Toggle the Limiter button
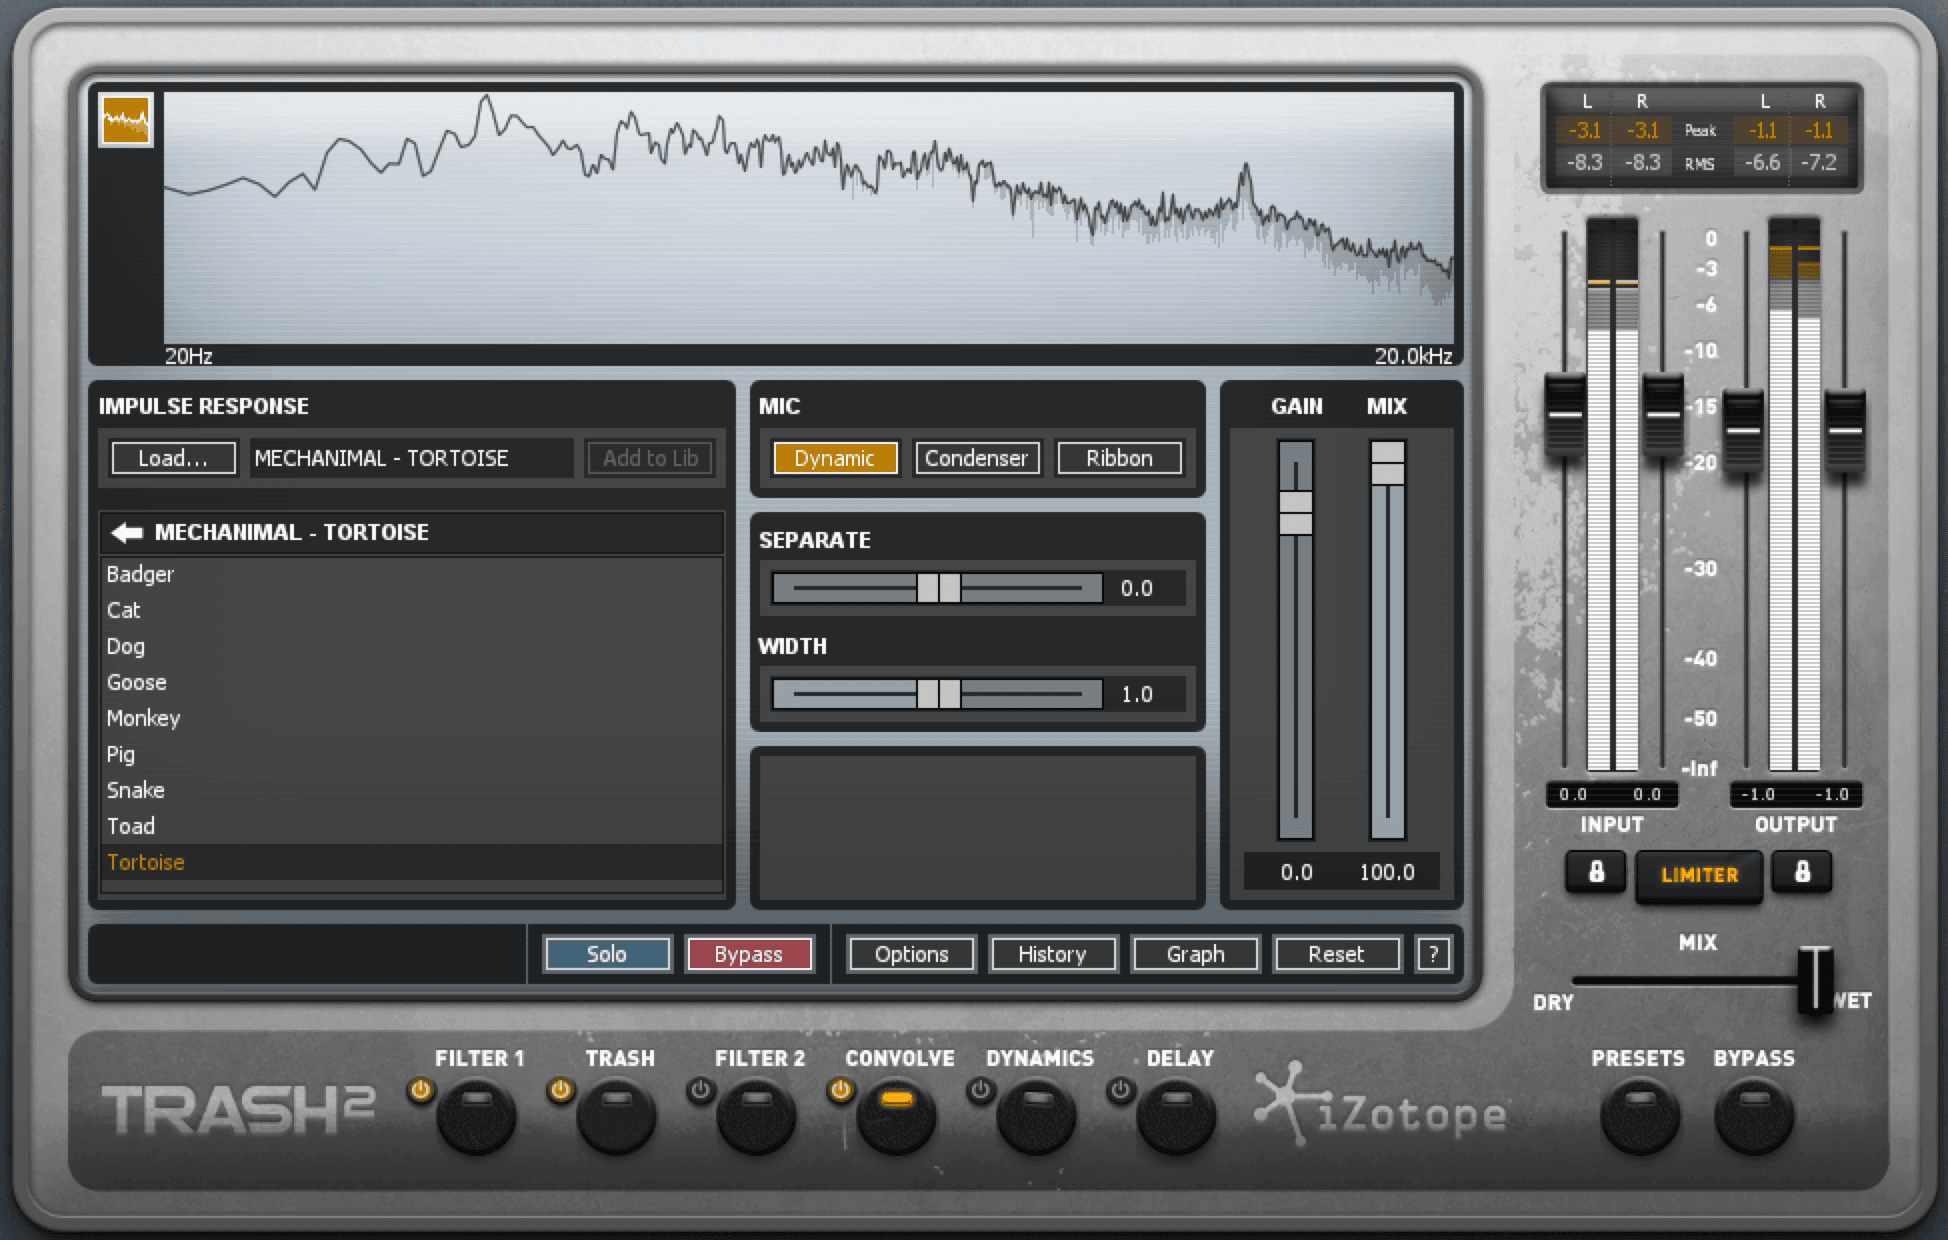The height and width of the screenshot is (1240, 1948). [x=1699, y=875]
